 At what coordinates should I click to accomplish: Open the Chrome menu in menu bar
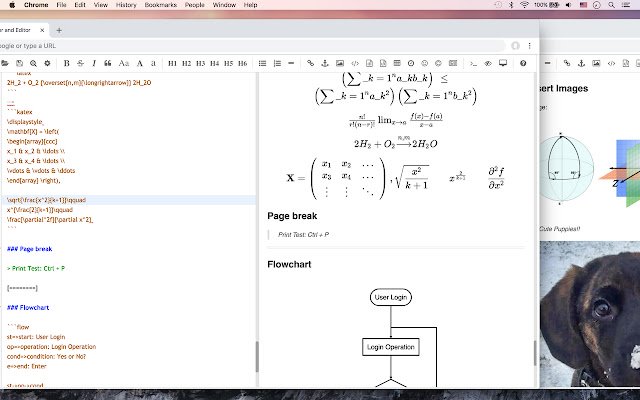[x=36, y=5]
